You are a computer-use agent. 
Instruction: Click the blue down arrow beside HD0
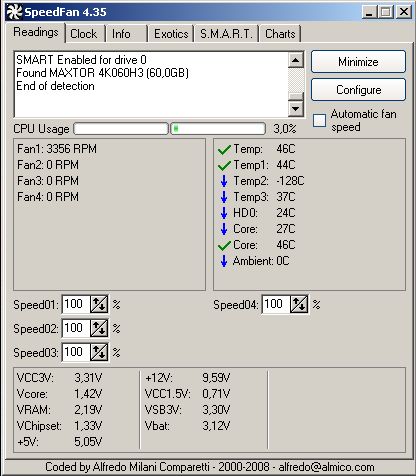point(224,213)
